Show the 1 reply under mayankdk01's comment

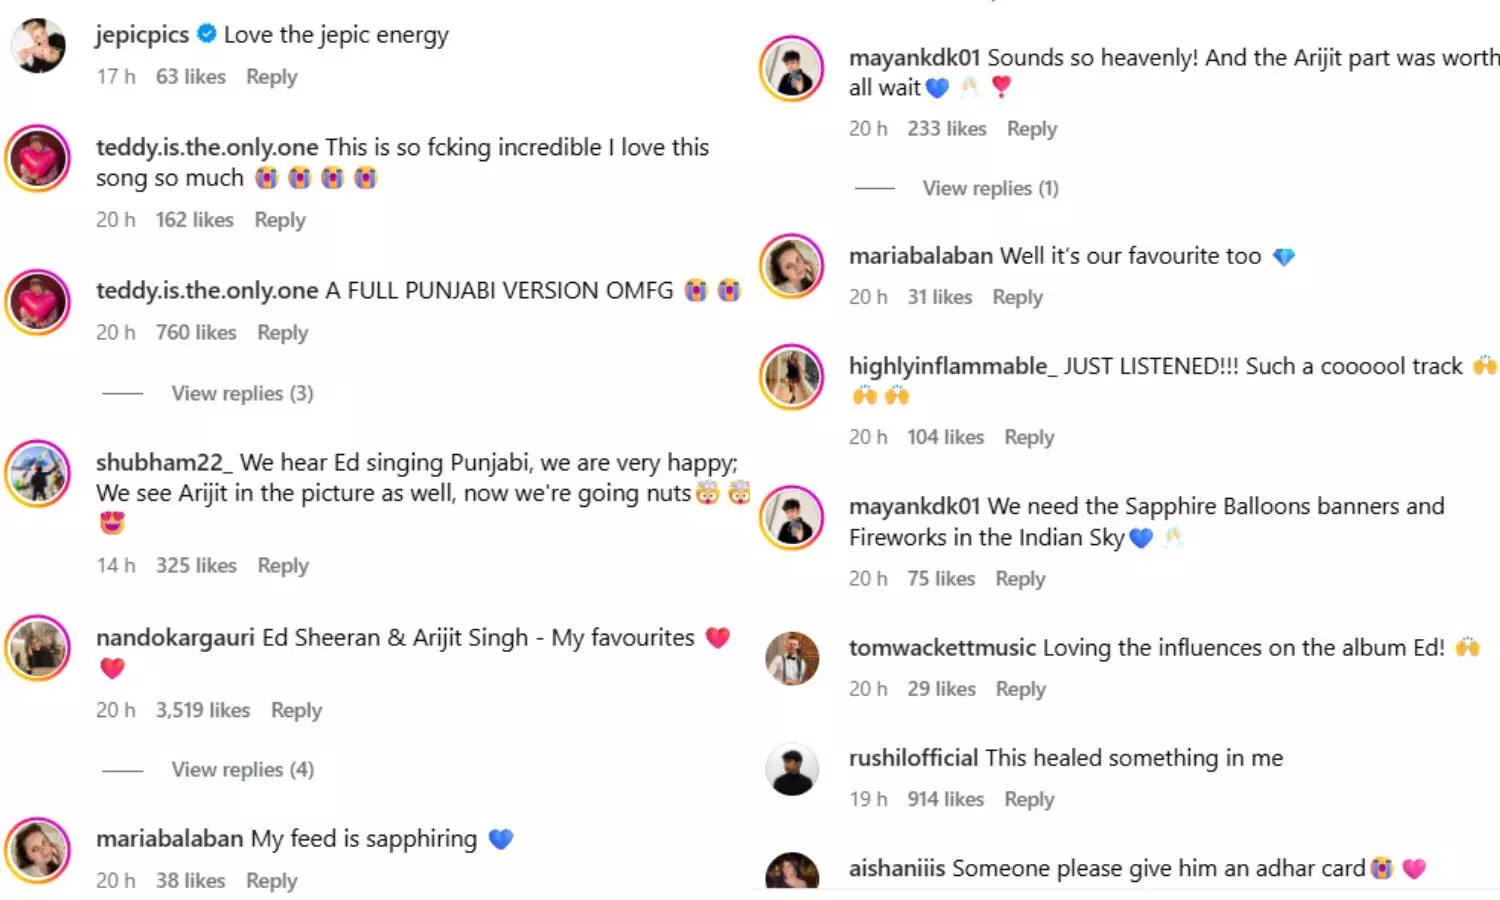pyautogui.click(x=990, y=189)
